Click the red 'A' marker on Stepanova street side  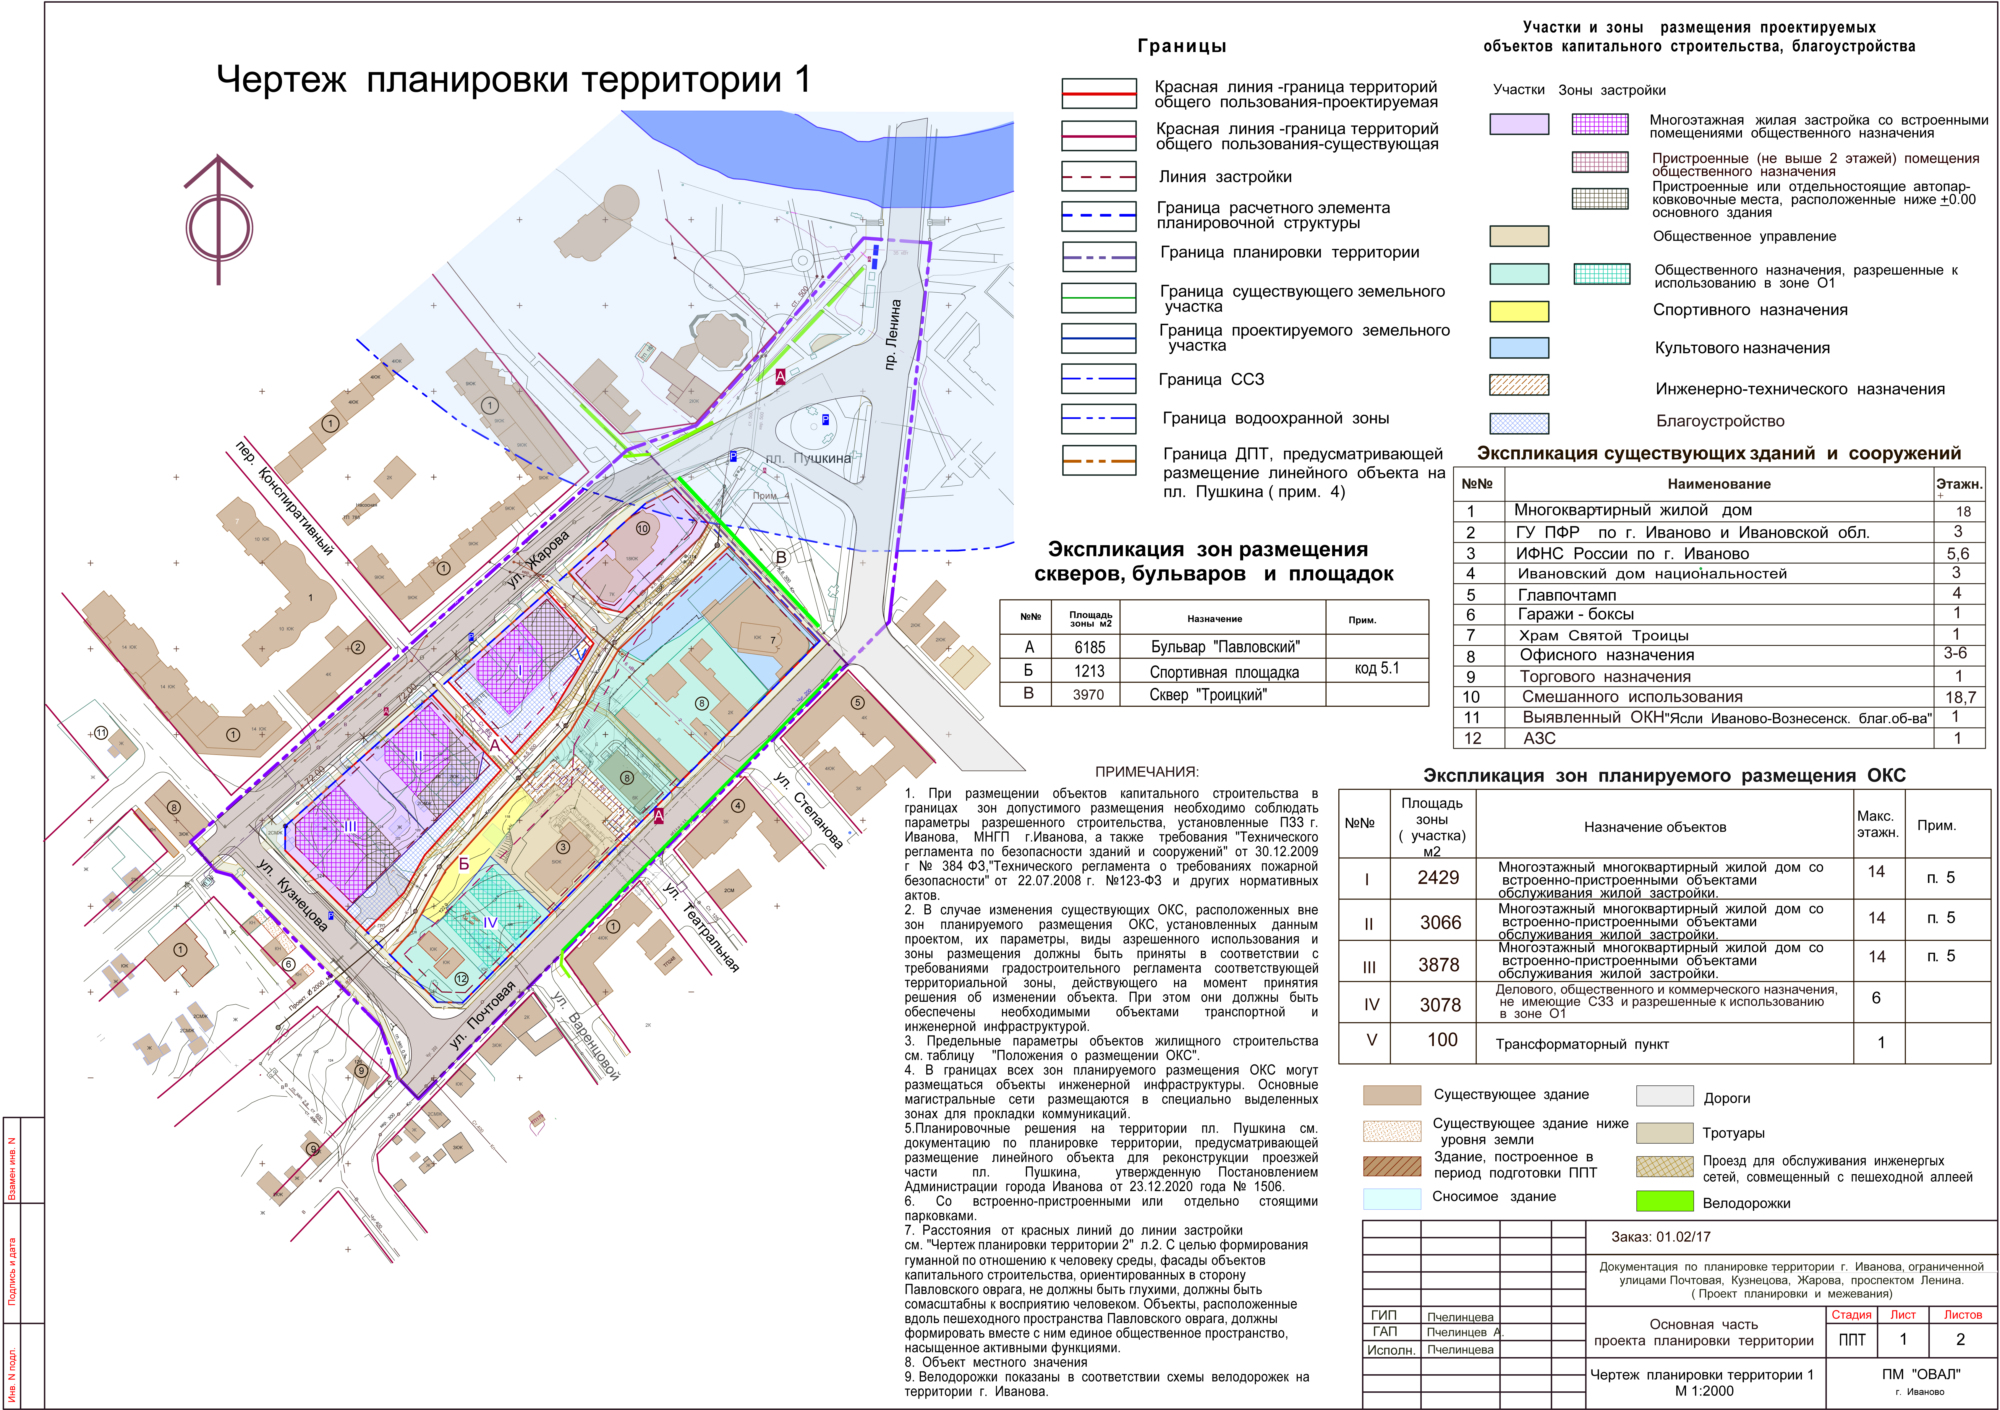point(659,816)
